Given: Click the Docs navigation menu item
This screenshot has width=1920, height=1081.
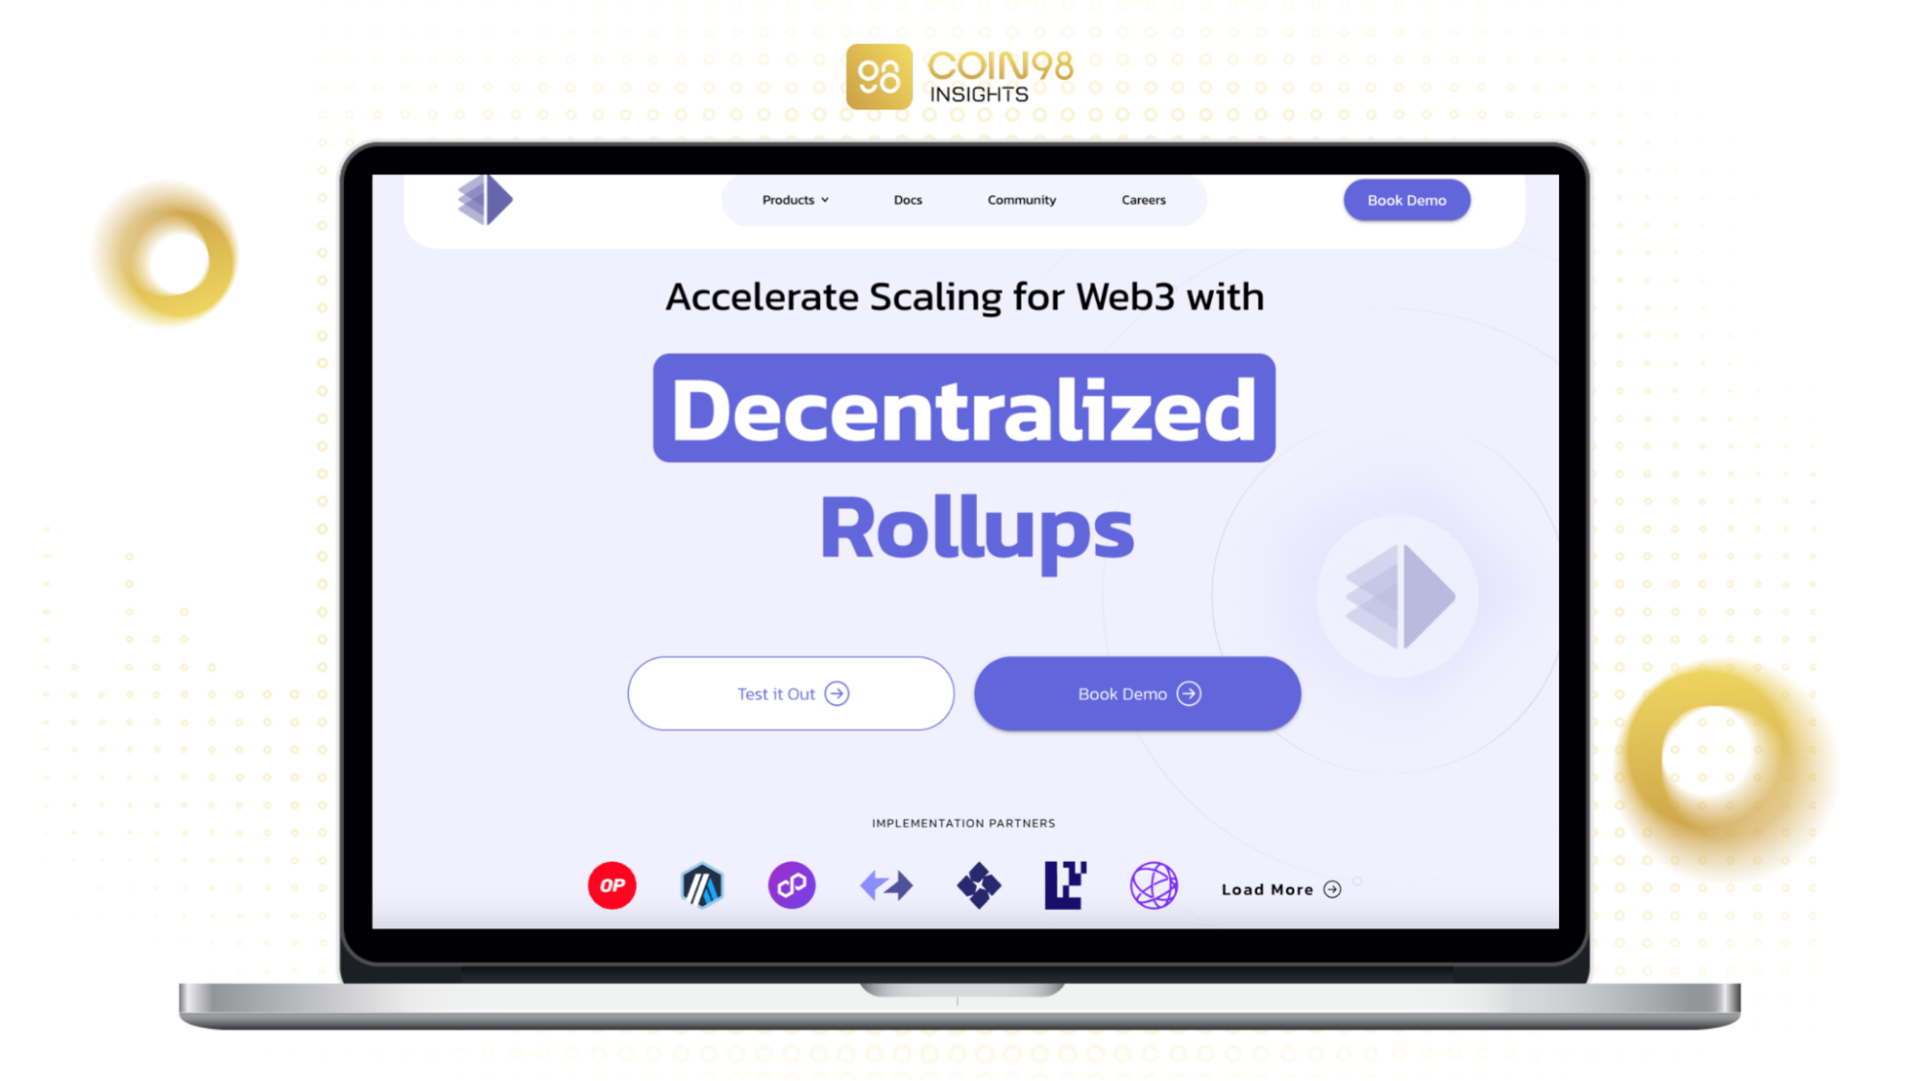Looking at the screenshot, I should (x=909, y=199).
